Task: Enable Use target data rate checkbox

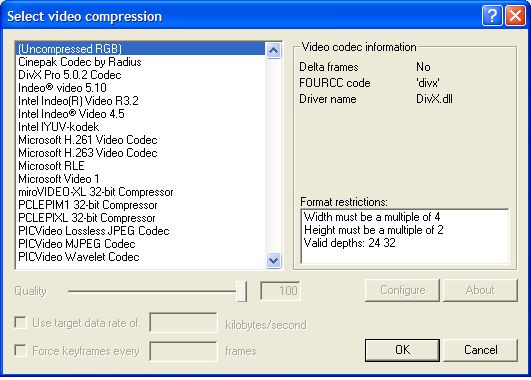Action: click(20, 322)
